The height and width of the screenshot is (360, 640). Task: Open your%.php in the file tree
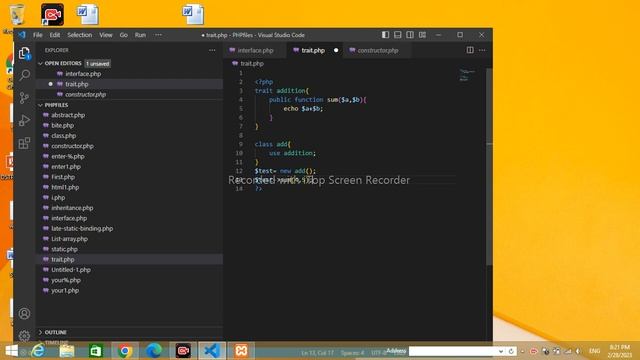click(130, 280)
